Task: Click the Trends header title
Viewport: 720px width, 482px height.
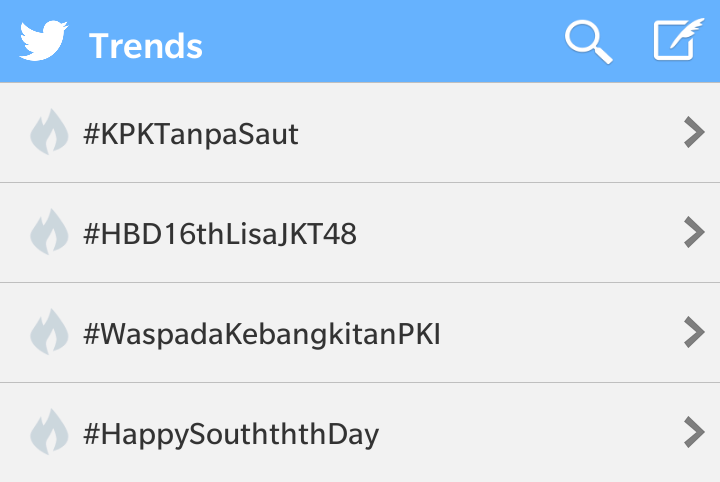Action: pos(146,46)
